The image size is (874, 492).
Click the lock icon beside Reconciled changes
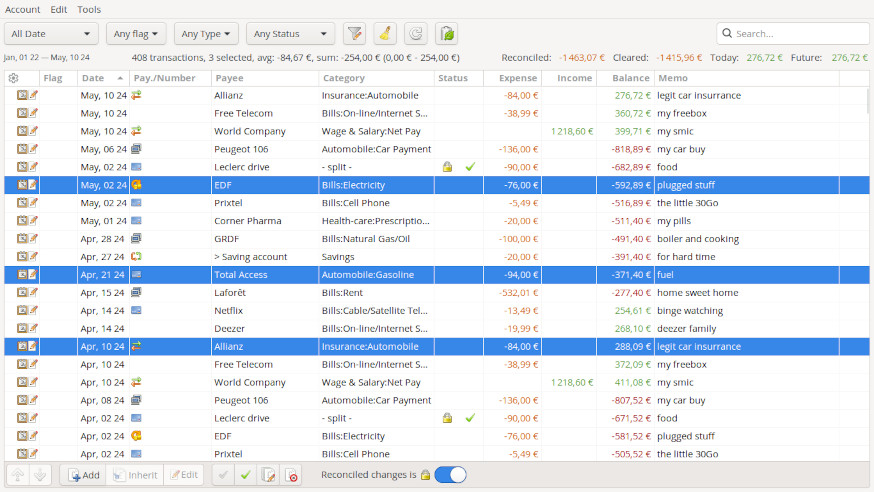click(x=425, y=475)
